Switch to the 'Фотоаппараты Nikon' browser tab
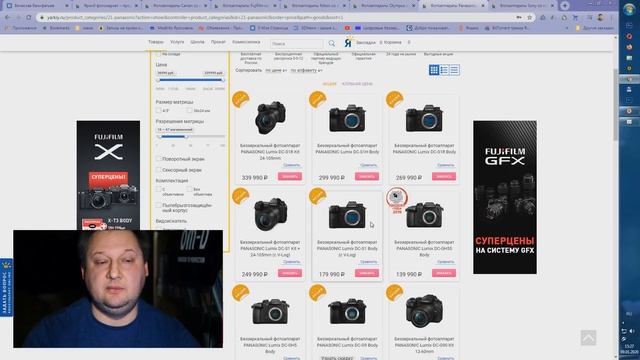The height and width of the screenshot is (360, 640). pos(314,6)
